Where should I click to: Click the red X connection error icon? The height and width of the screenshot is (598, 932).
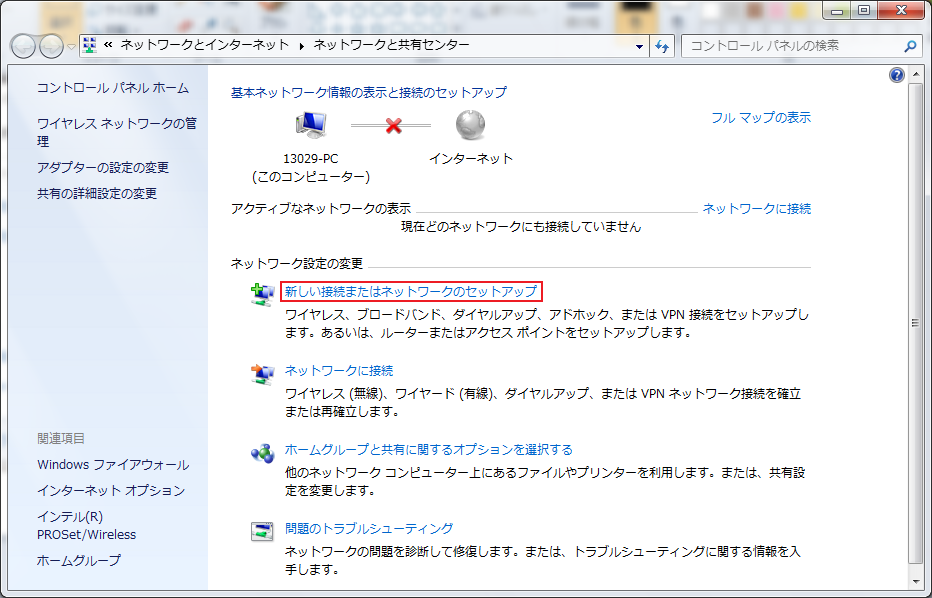click(393, 126)
